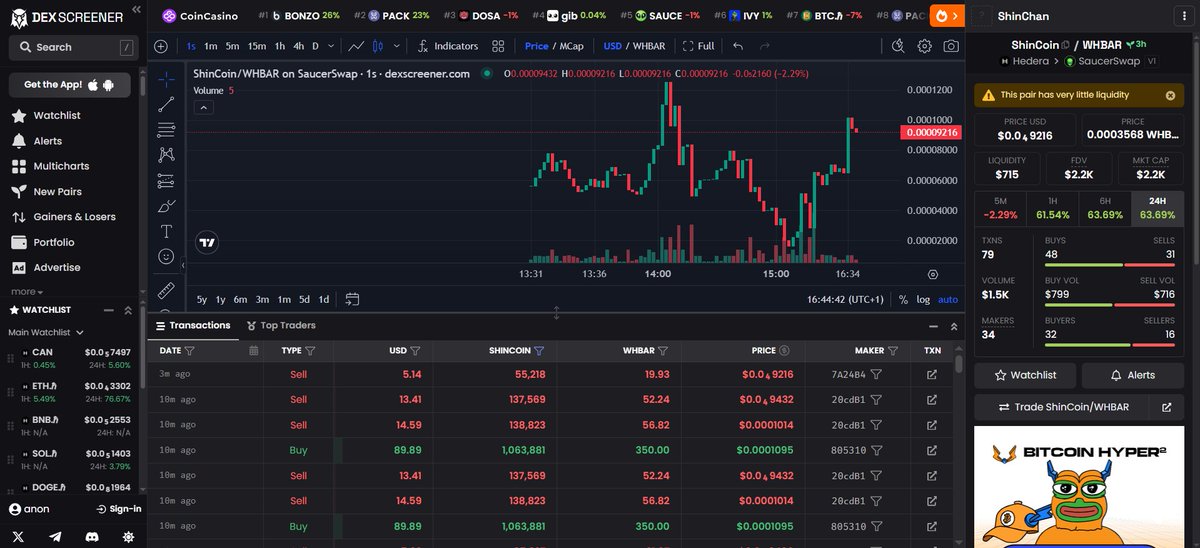
Task: Open the quick search chart icon
Action: (x=897, y=46)
